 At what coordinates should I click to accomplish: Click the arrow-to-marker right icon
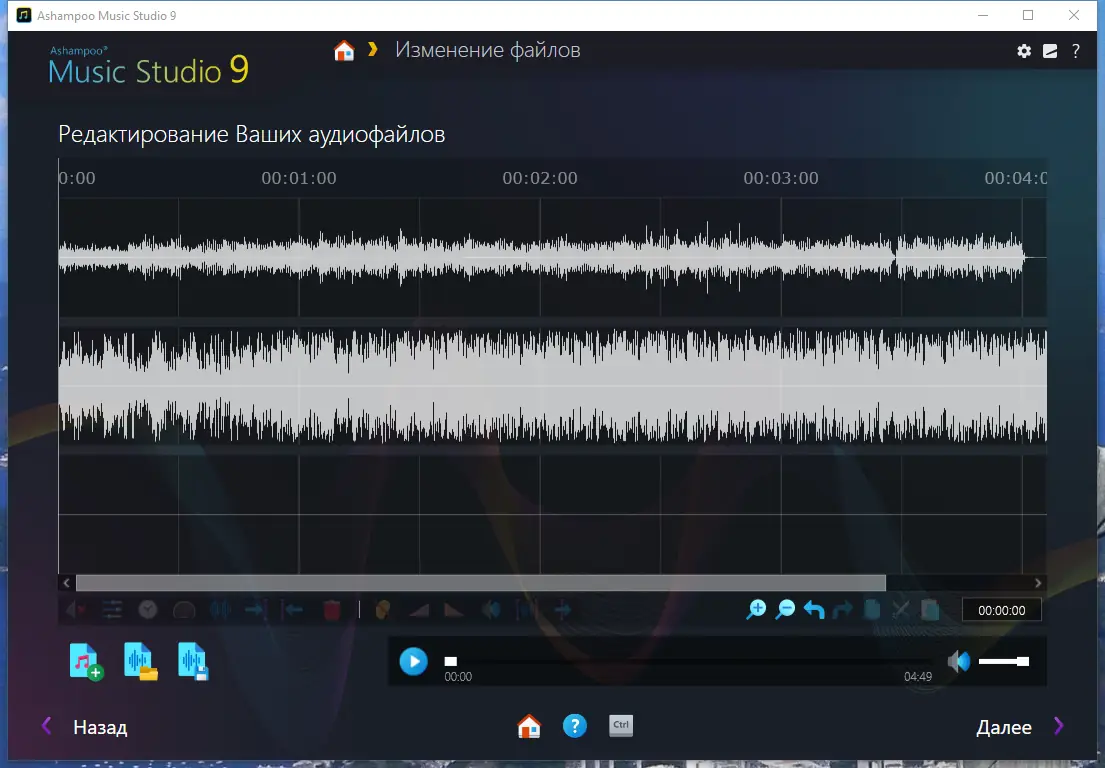tap(256, 609)
